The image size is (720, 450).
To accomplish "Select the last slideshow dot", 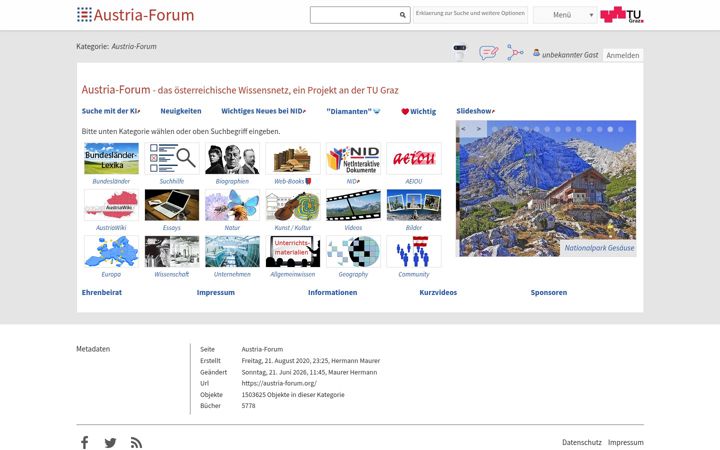I will (620, 129).
